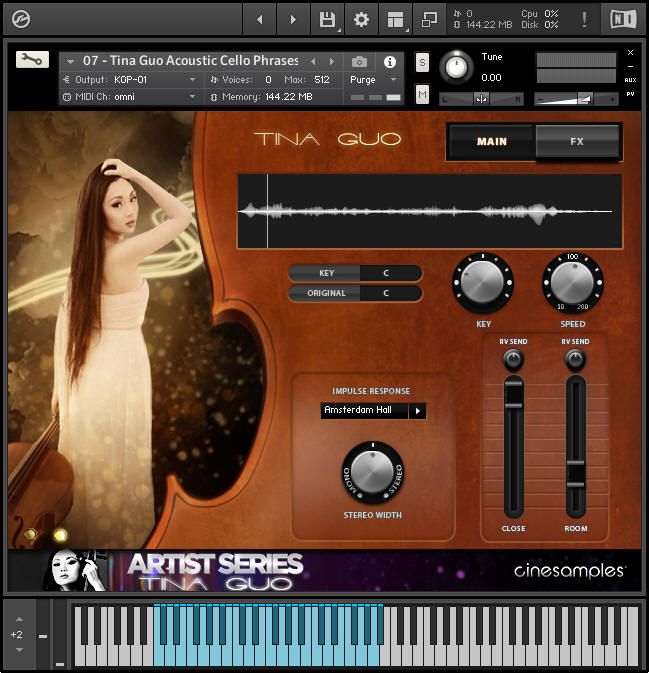Go to next preset with right arrow
Image resolution: width=649 pixels, height=673 pixels.
pos(293,19)
